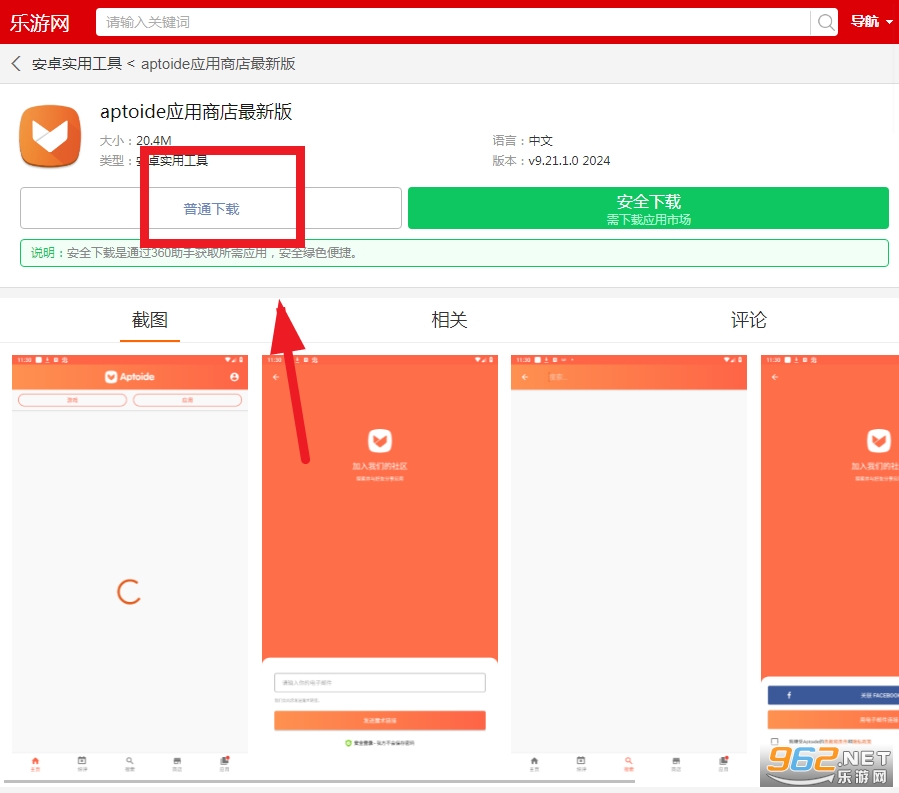This screenshot has height=793, width=899.
Task: Click the green 安全下载 button
Action: [x=648, y=208]
